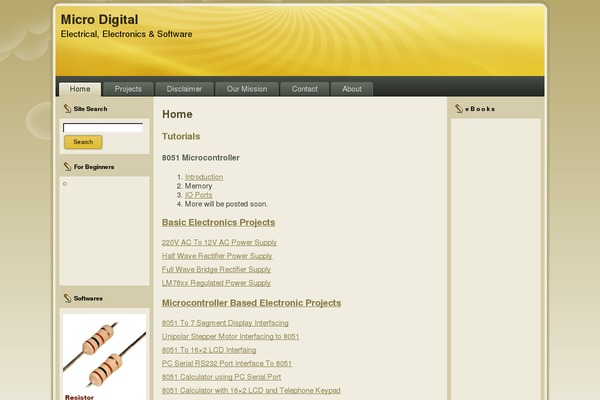600x400 pixels.
Task: Open 8051 Calculator using PC Serial Port
Action: (221, 377)
